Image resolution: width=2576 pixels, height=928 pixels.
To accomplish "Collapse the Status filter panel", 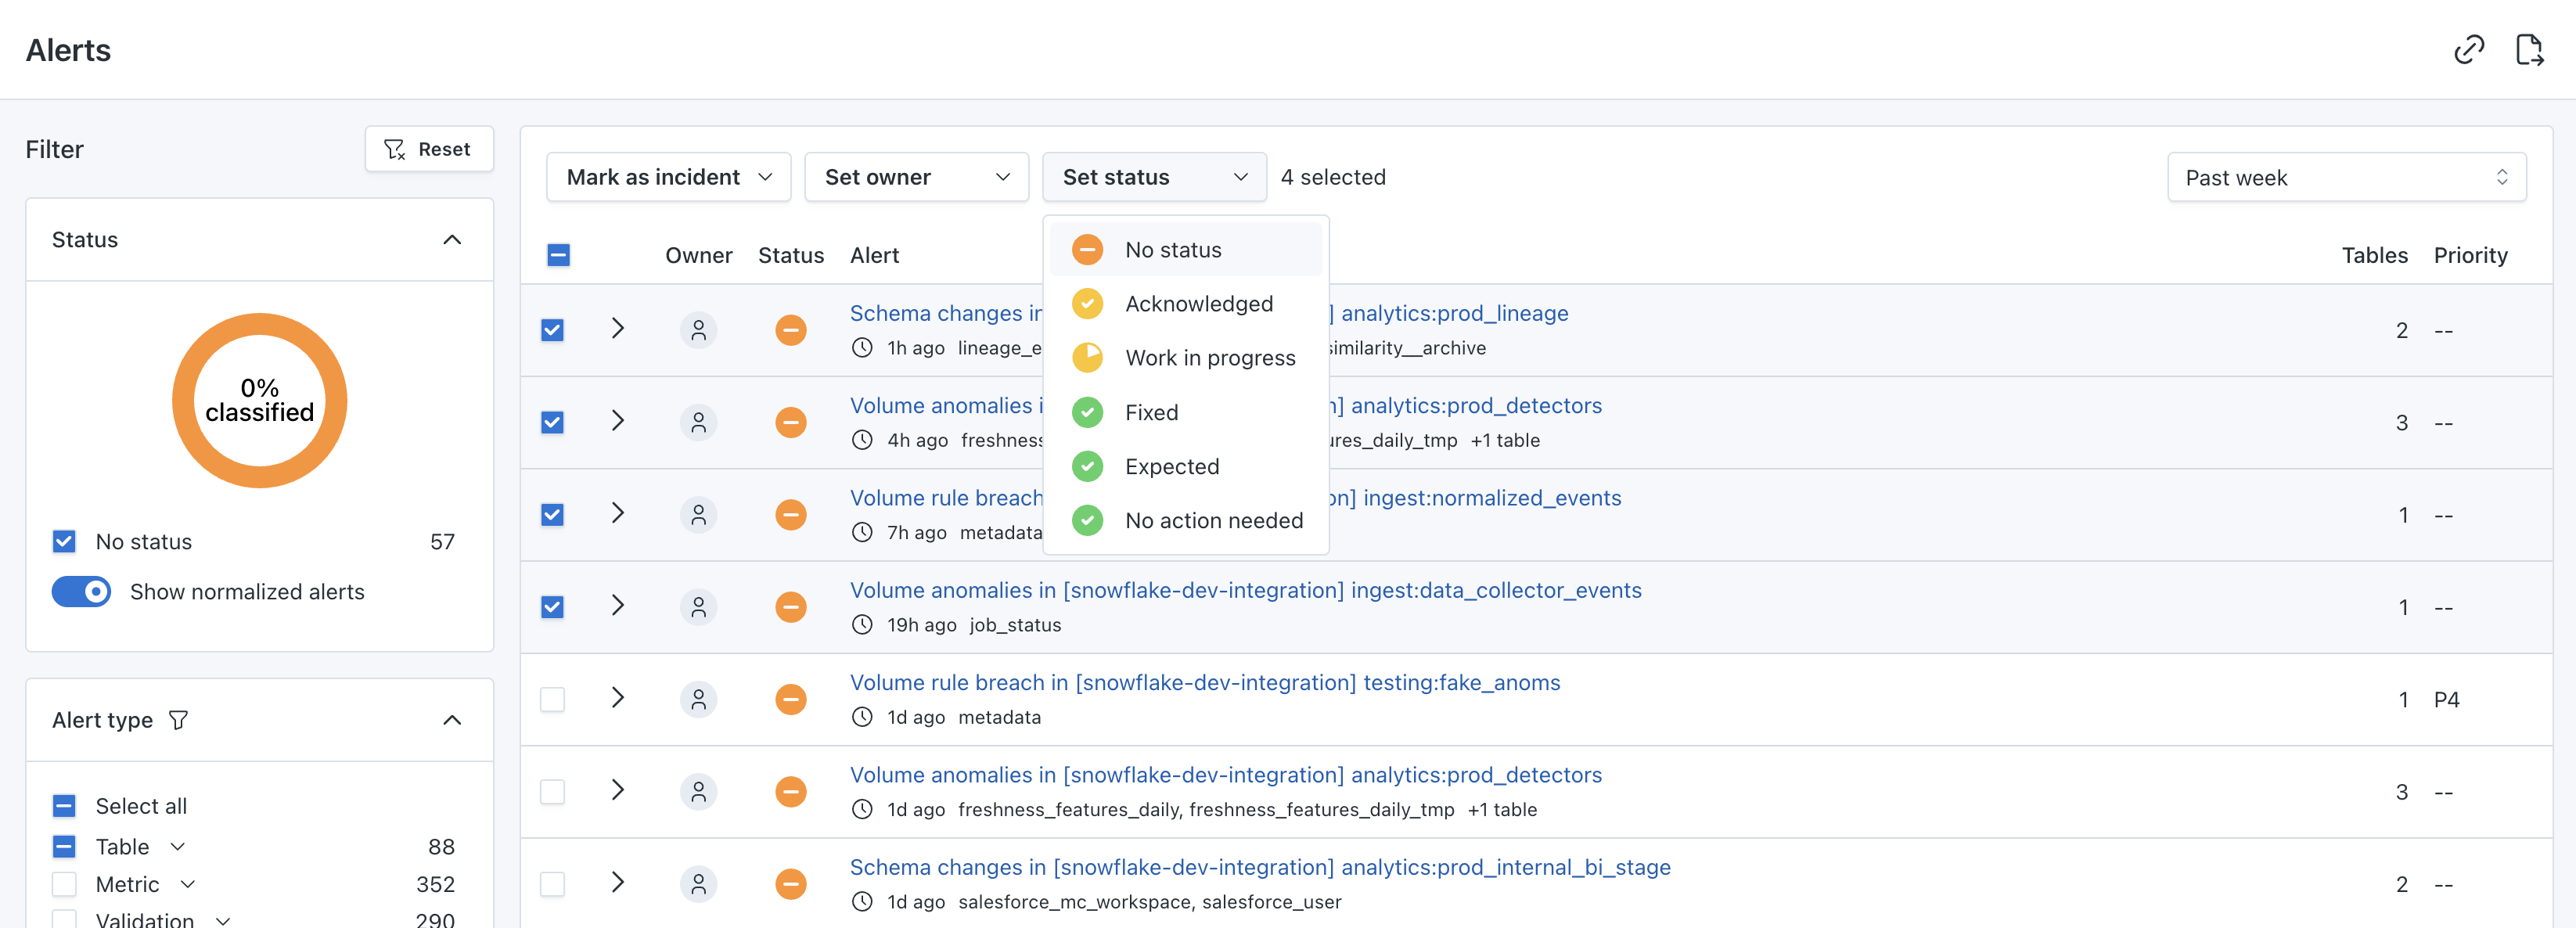I will pos(452,239).
